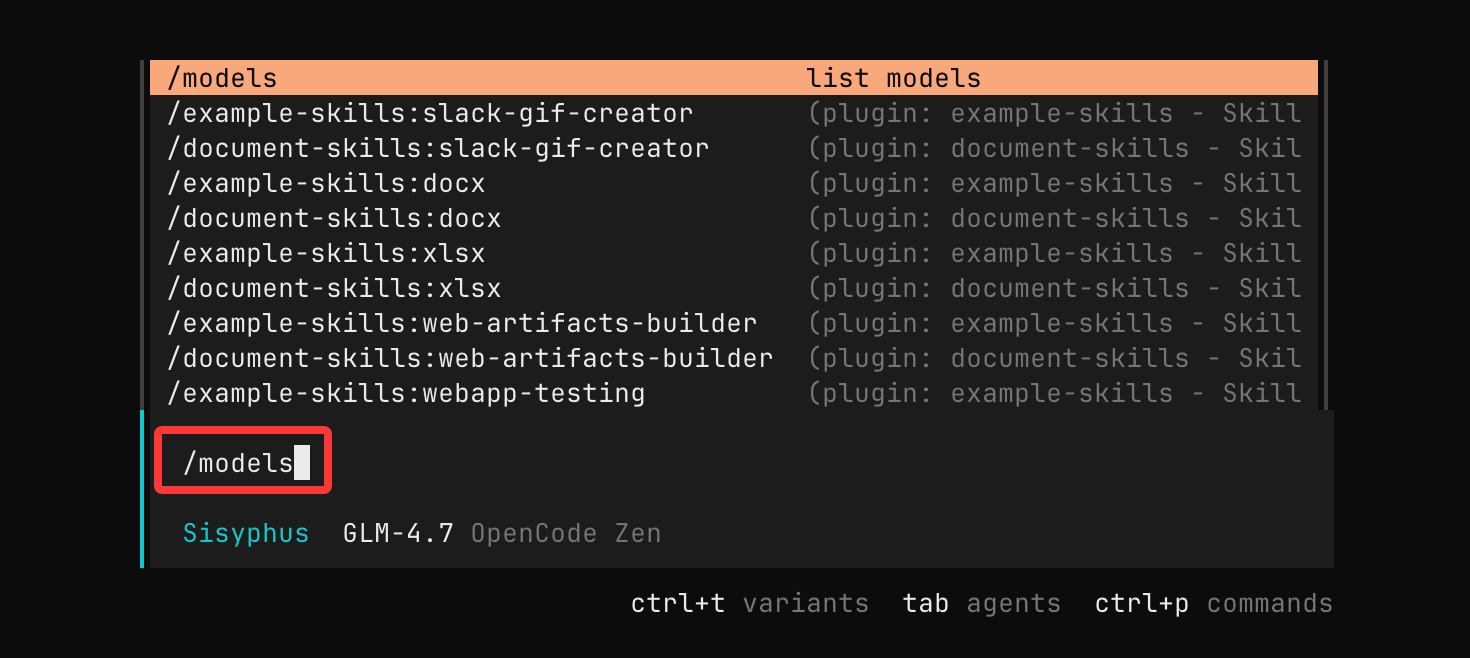The image size is (1470, 658).
Task: Pick the /document-skills:xlsx entry
Action: point(334,288)
